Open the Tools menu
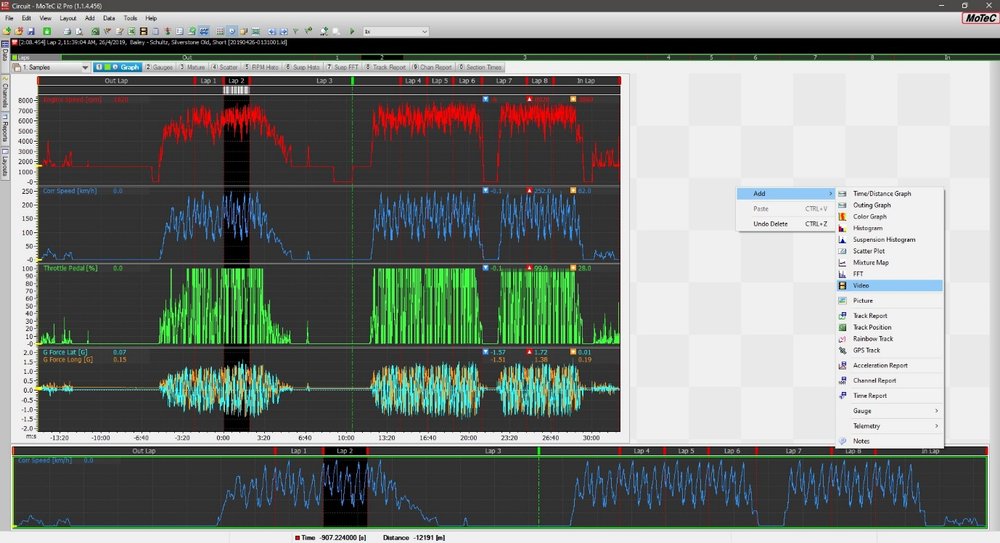1000x543 pixels. click(x=130, y=19)
